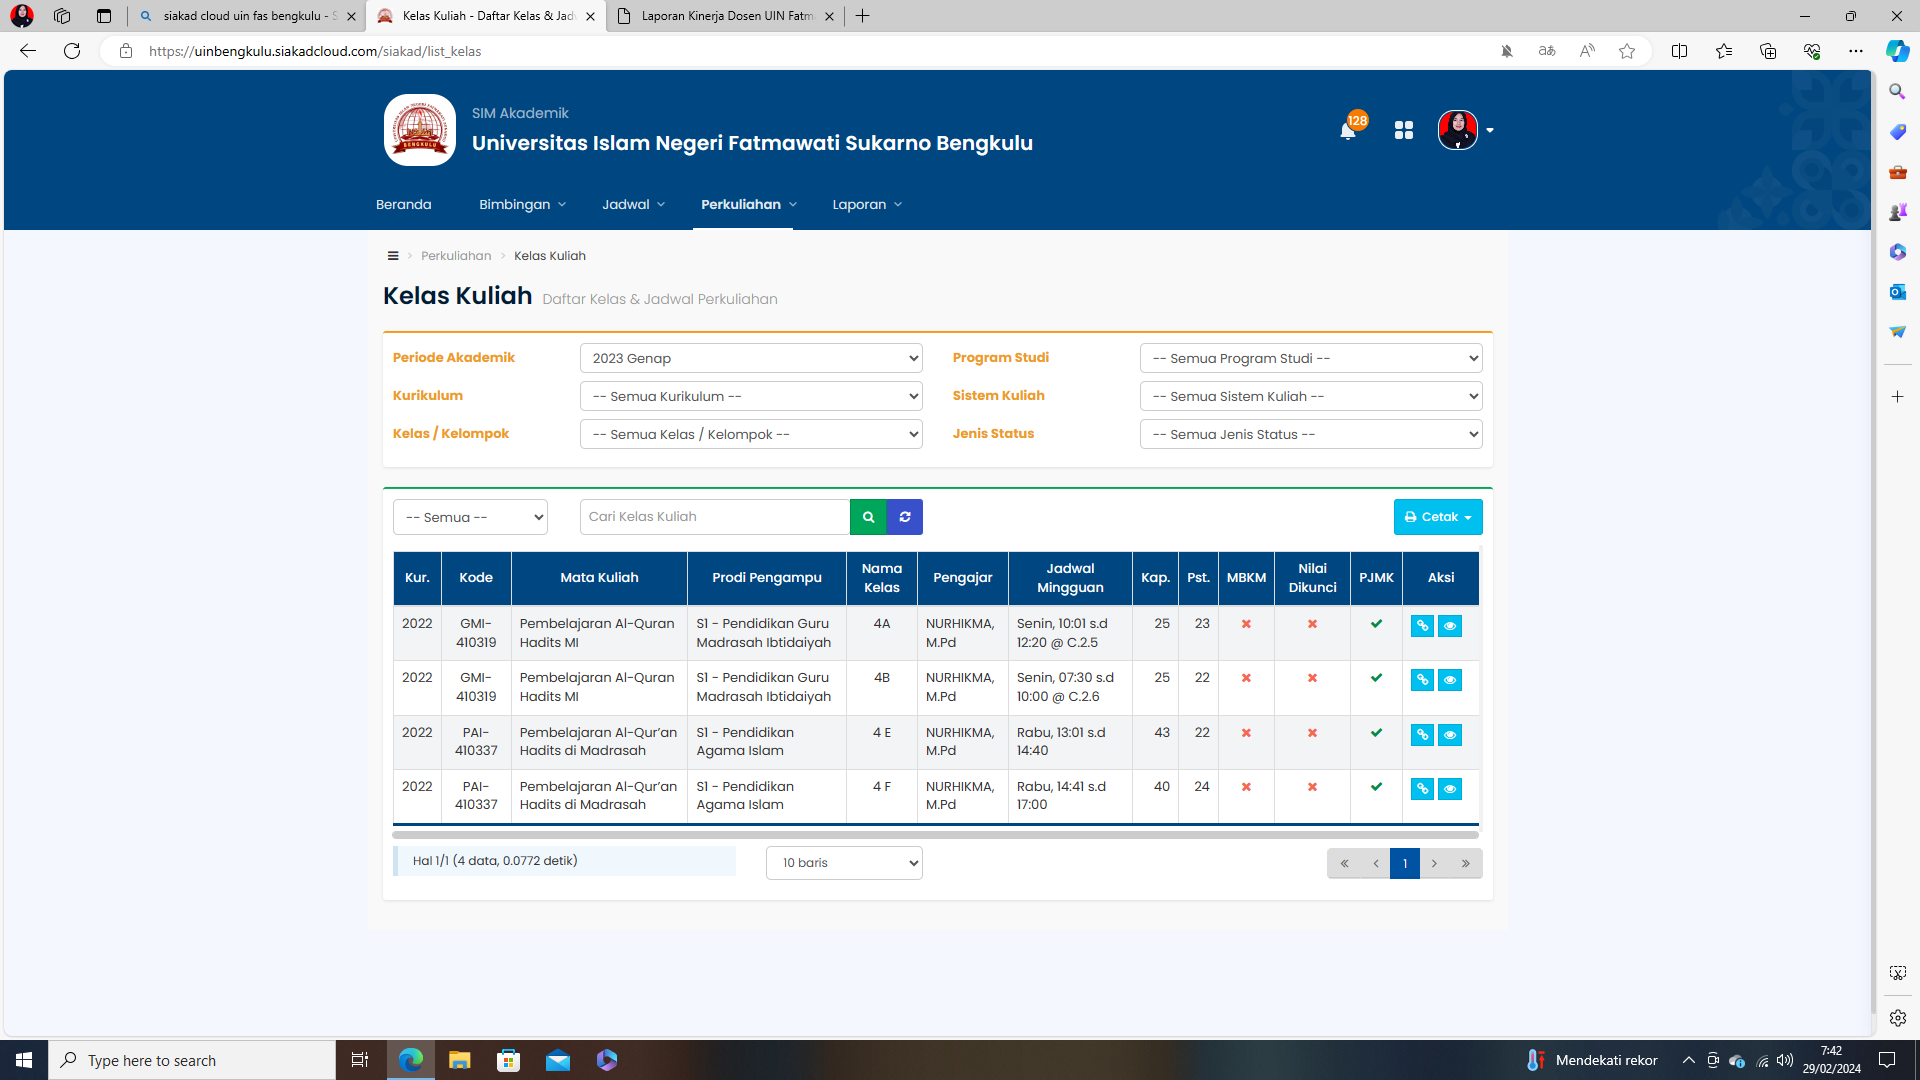Click the blue refresh icon button
Viewport: 1920px width, 1080px height.
click(x=905, y=517)
